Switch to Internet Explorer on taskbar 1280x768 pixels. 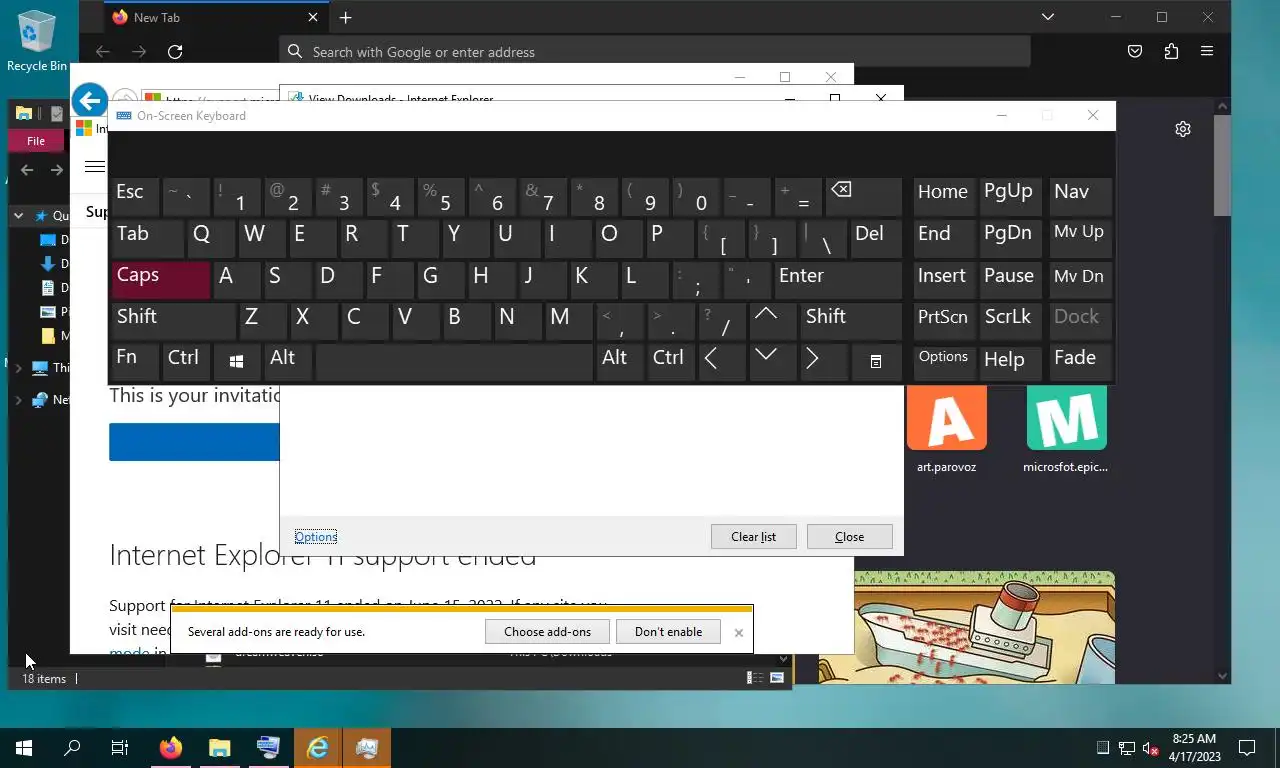[317, 747]
